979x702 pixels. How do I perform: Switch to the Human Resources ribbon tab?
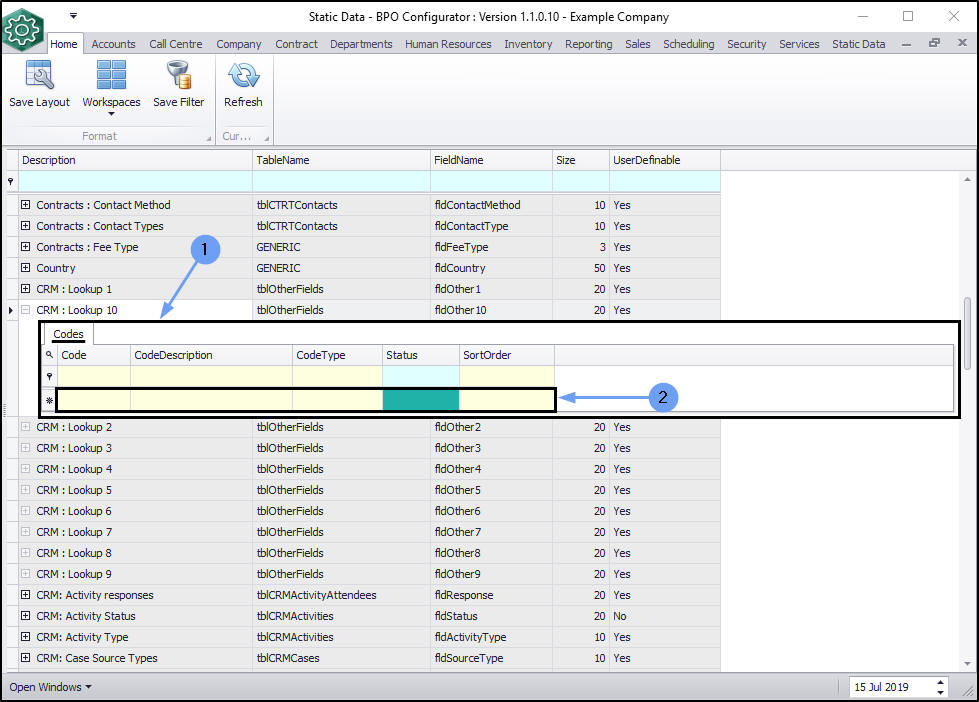448,44
